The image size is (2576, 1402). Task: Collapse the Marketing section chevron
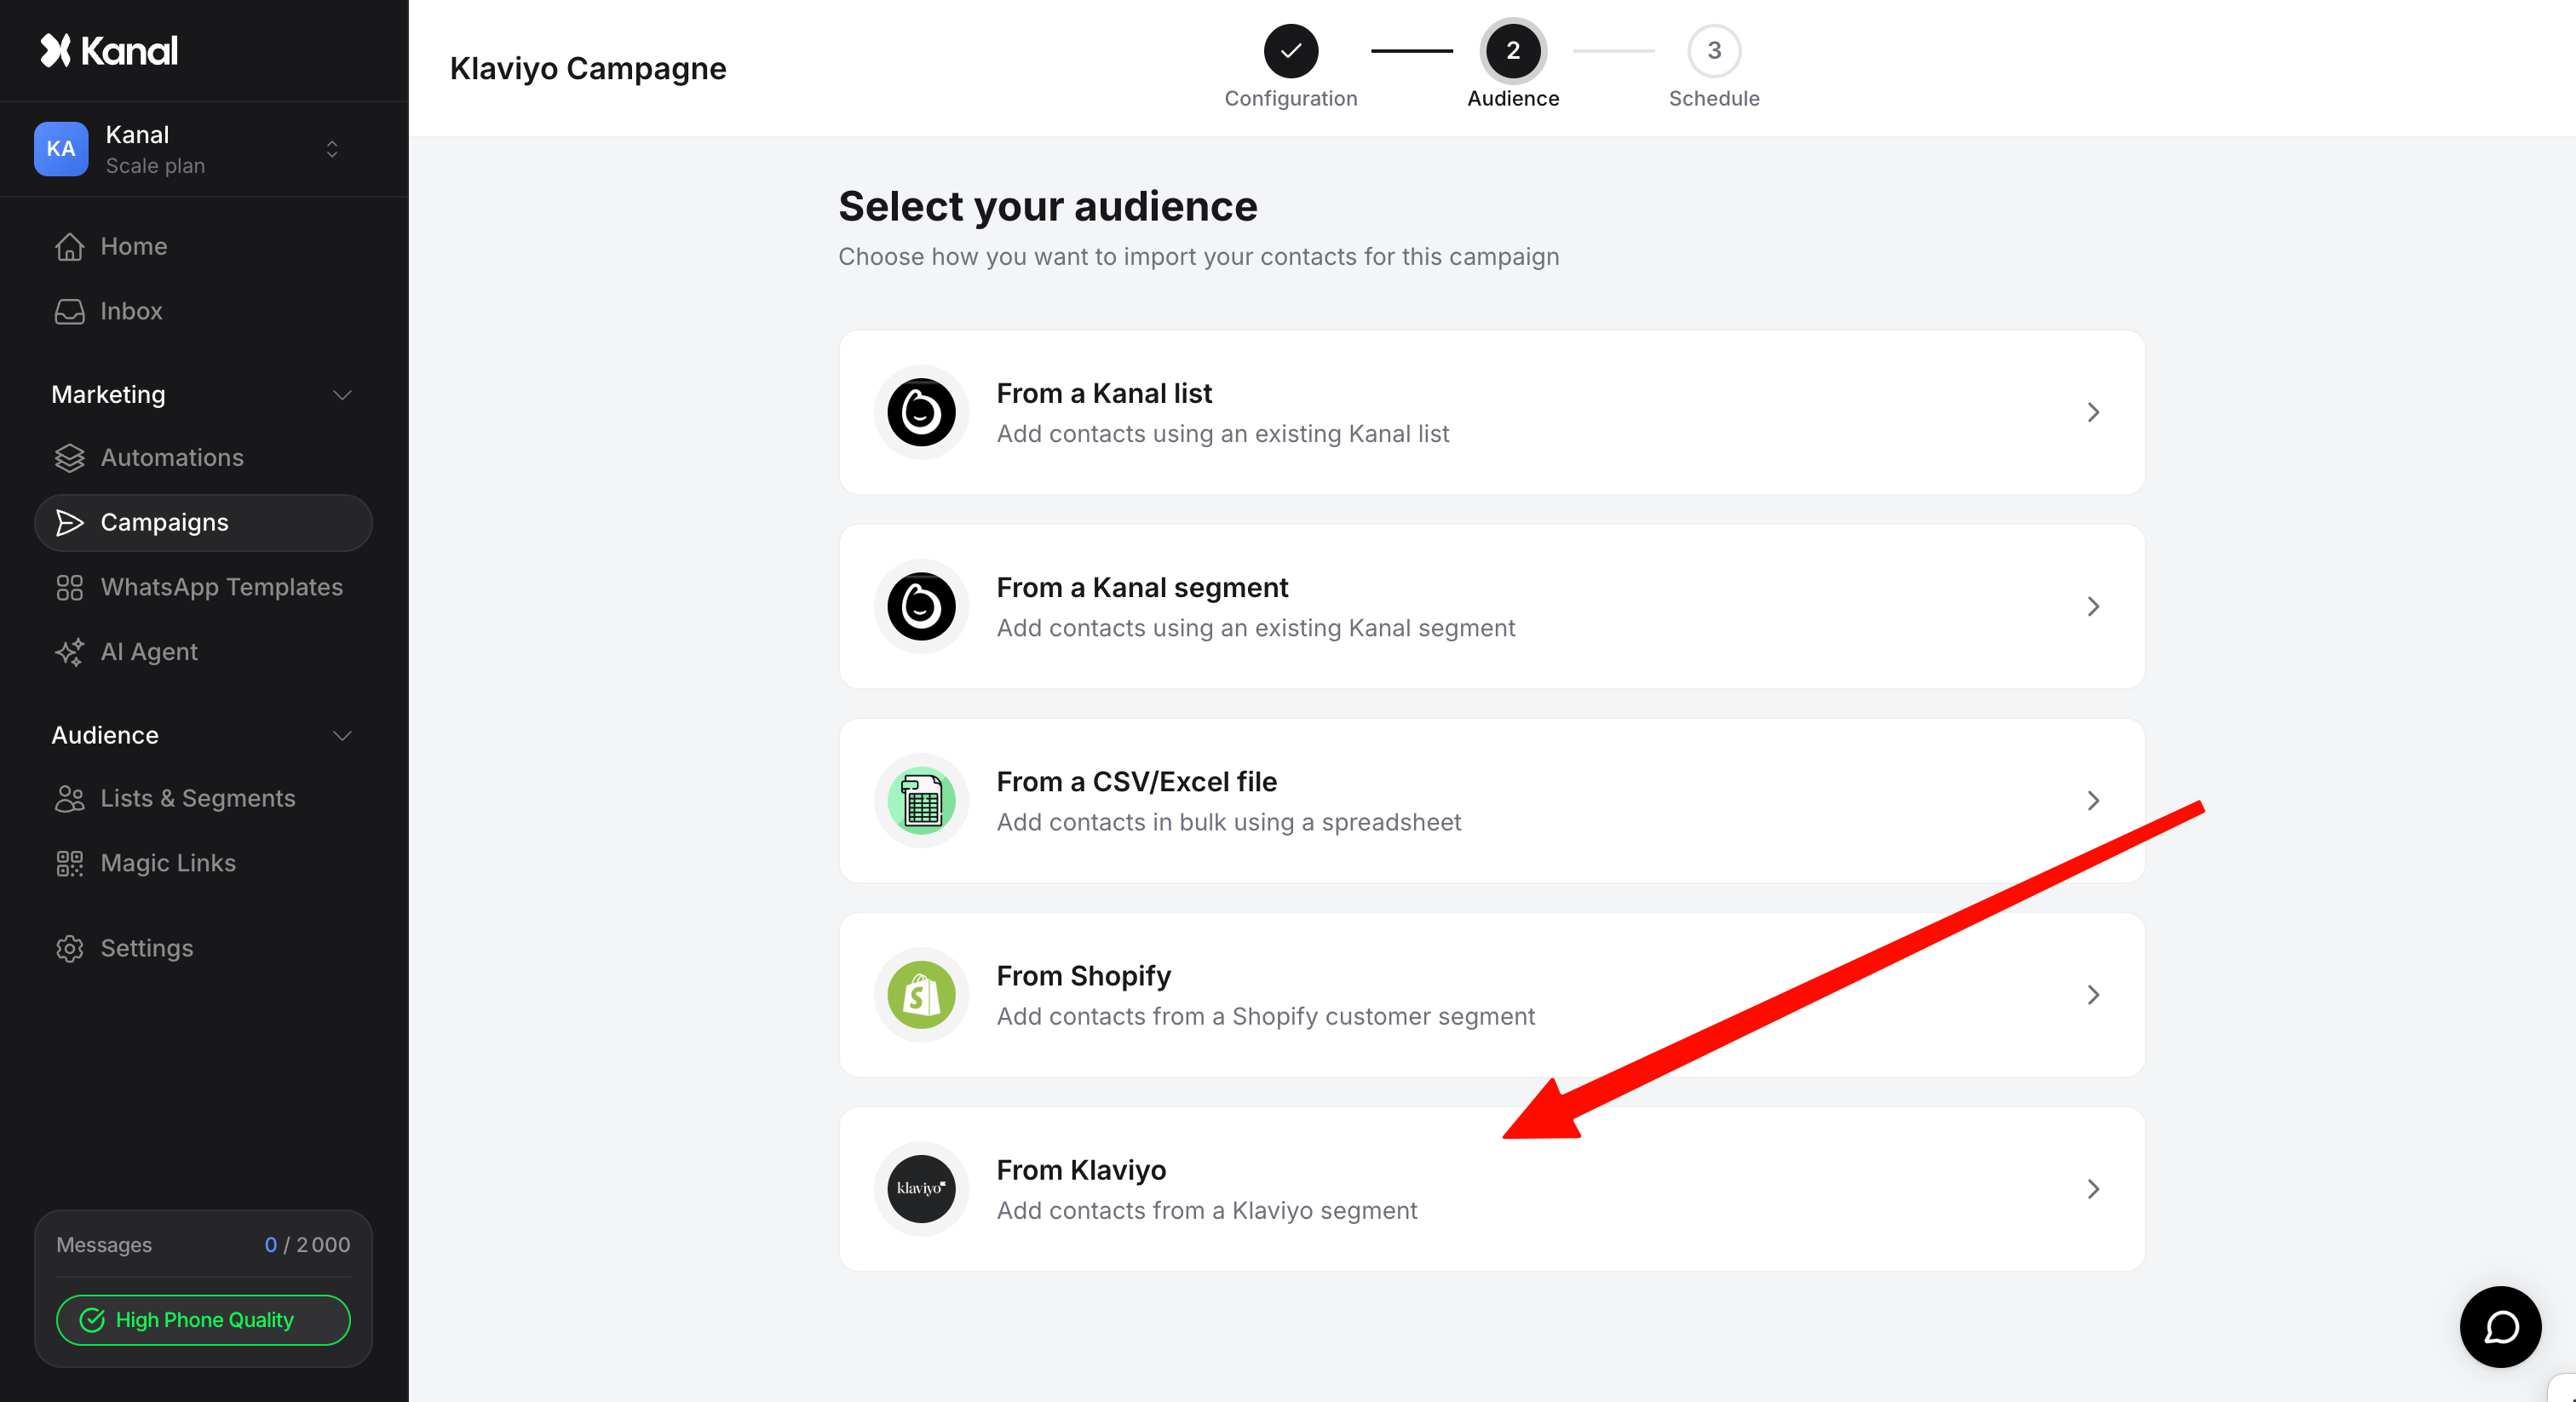point(342,395)
